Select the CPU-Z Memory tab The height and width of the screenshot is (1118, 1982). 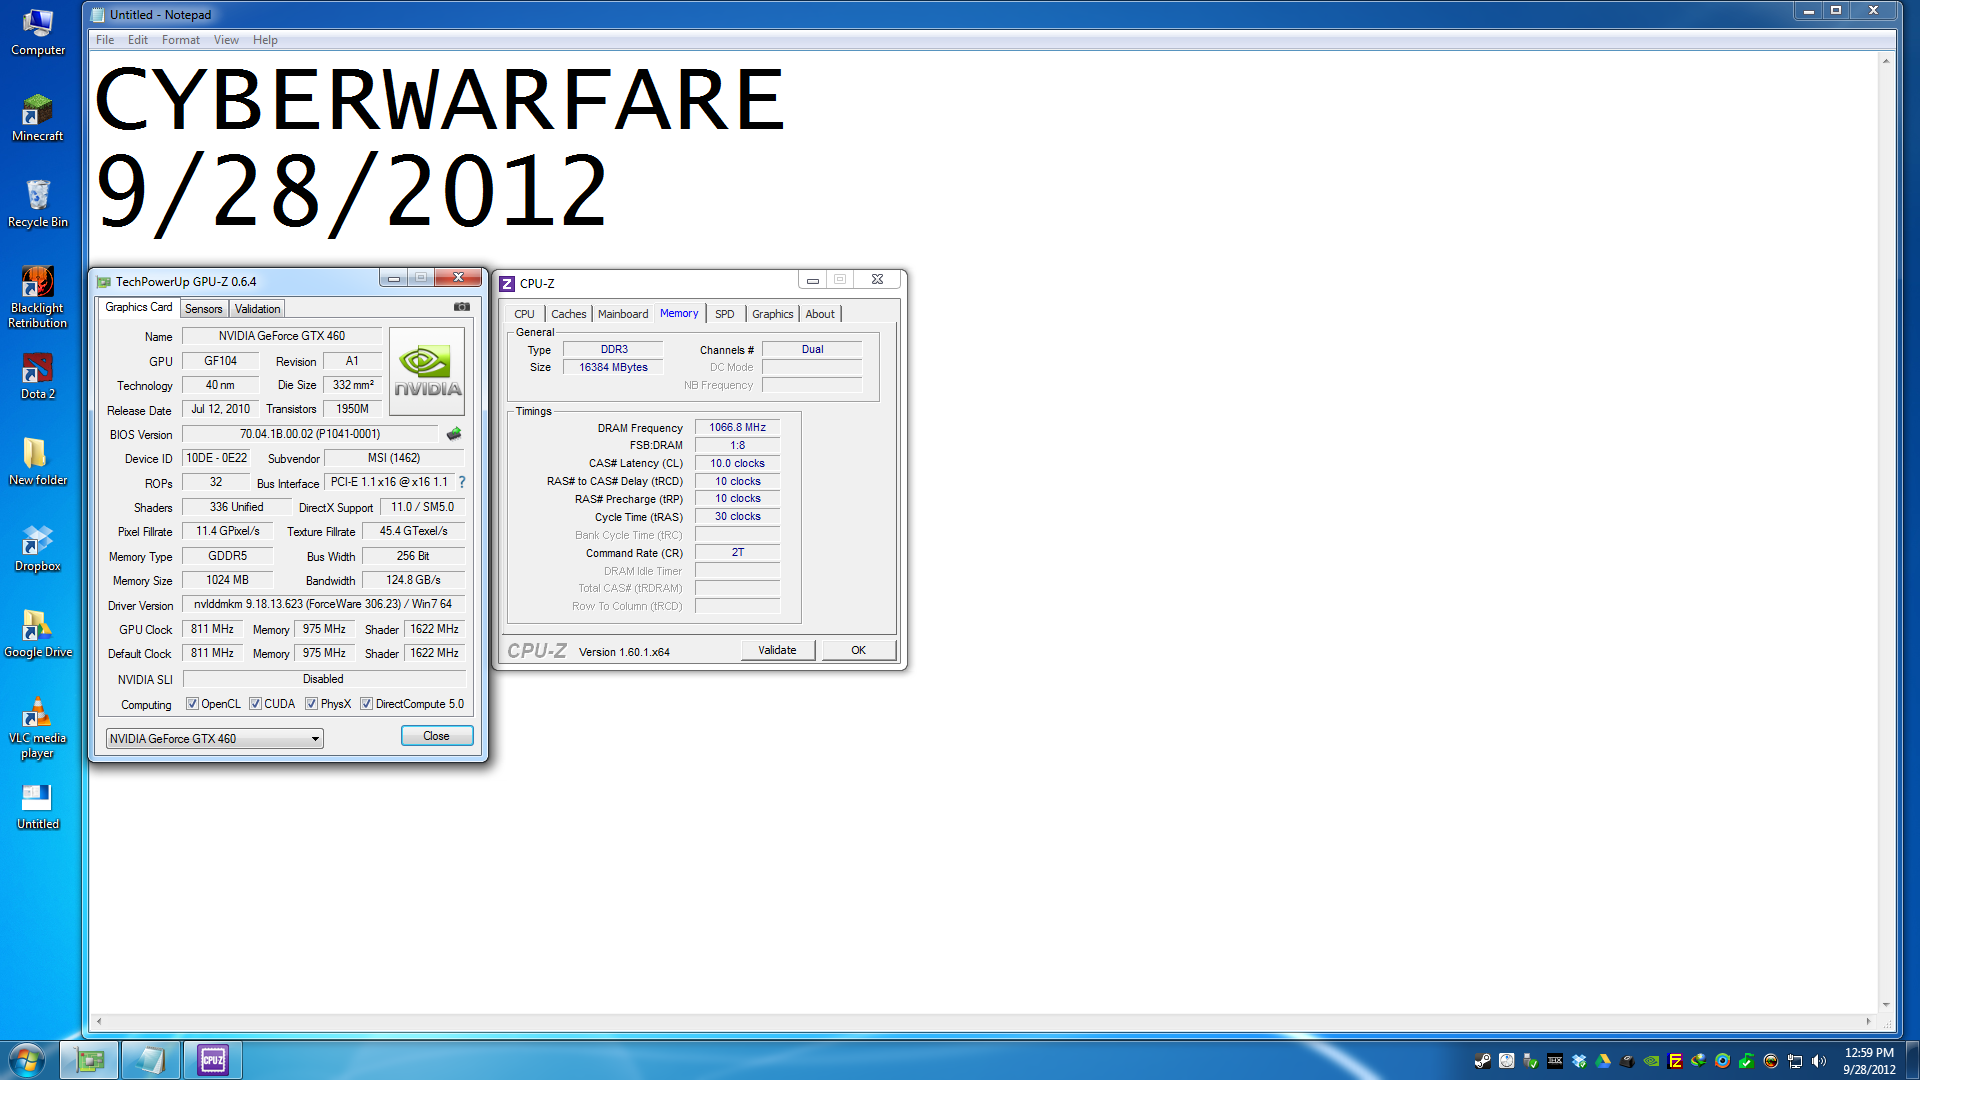(x=679, y=313)
